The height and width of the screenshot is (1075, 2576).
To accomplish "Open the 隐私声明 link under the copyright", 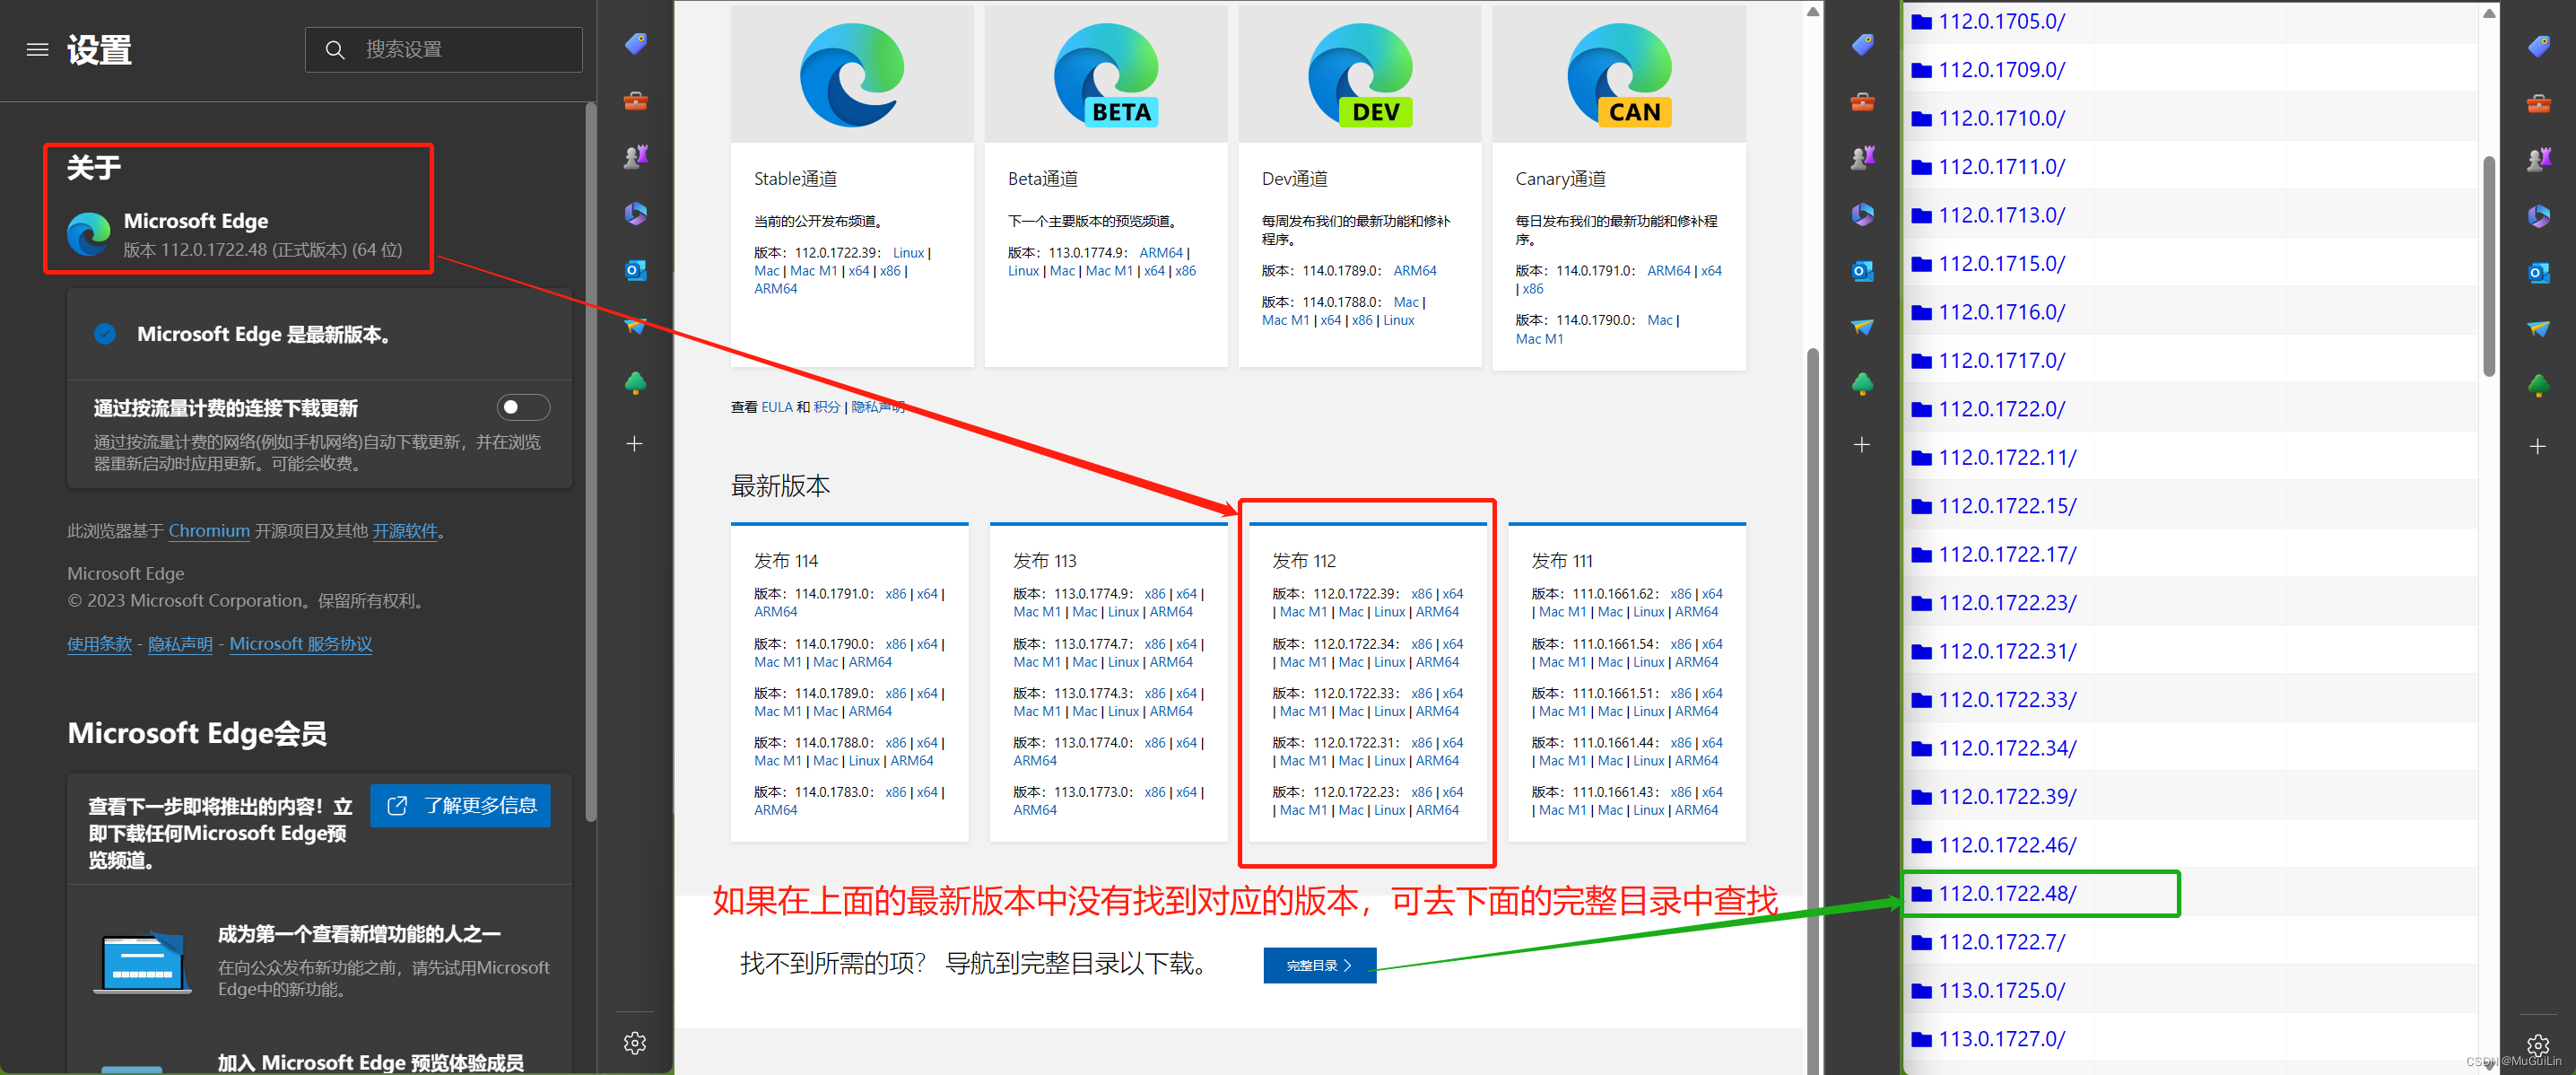I will pyautogui.click(x=180, y=644).
